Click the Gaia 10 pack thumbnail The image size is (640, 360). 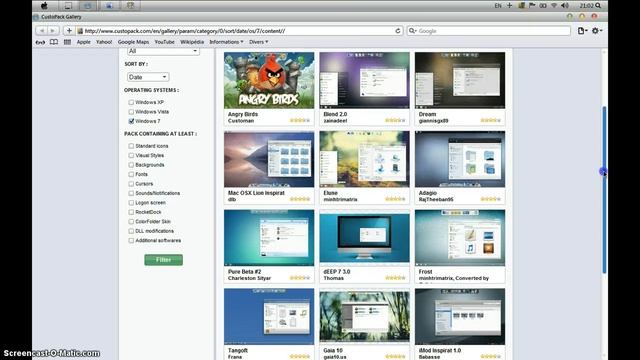coord(364,317)
